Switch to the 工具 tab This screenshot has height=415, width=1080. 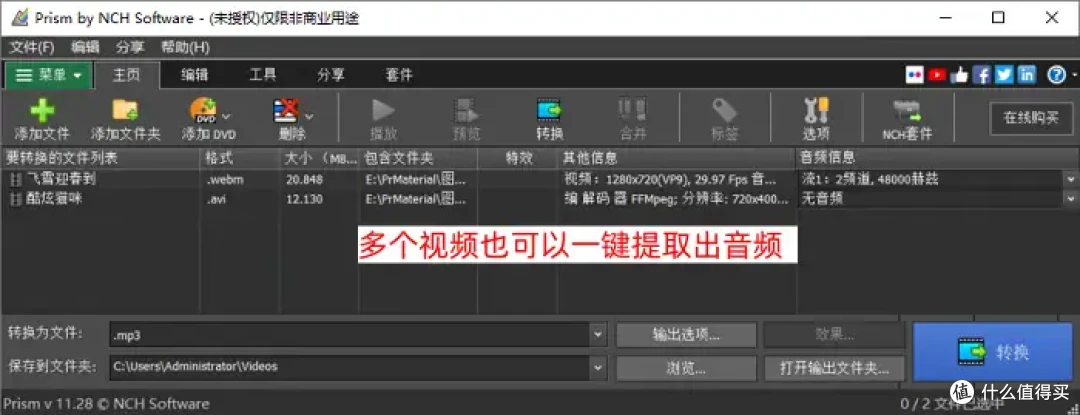coord(262,75)
